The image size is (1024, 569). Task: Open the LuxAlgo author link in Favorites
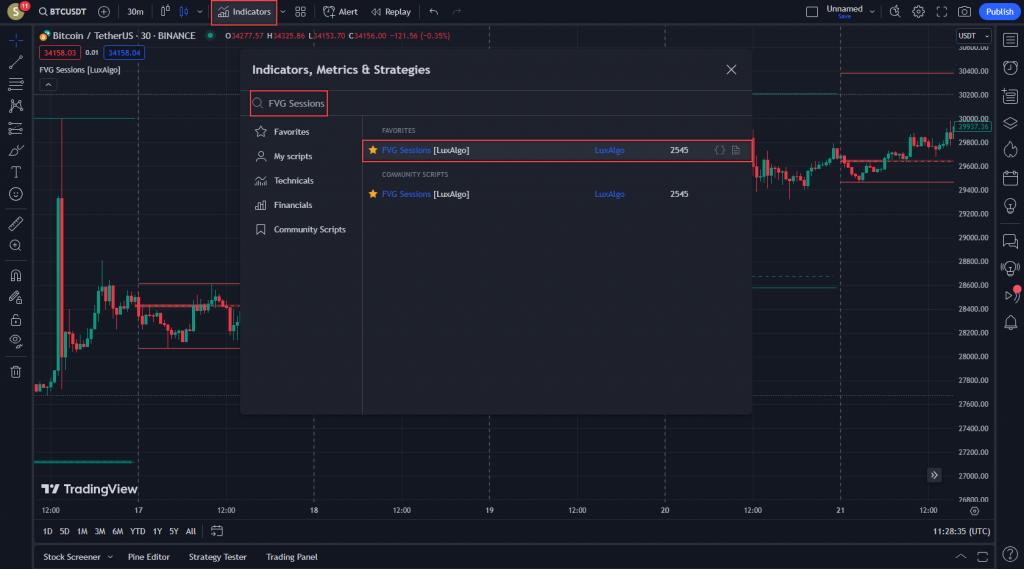point(609,150)
